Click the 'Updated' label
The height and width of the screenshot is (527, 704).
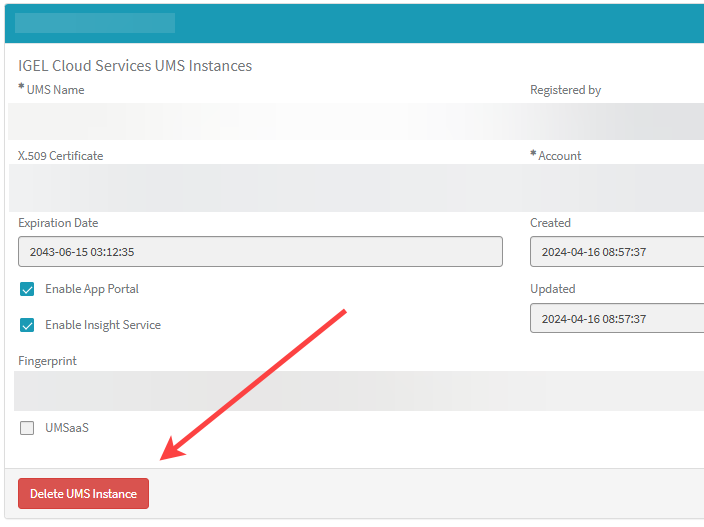552,289
